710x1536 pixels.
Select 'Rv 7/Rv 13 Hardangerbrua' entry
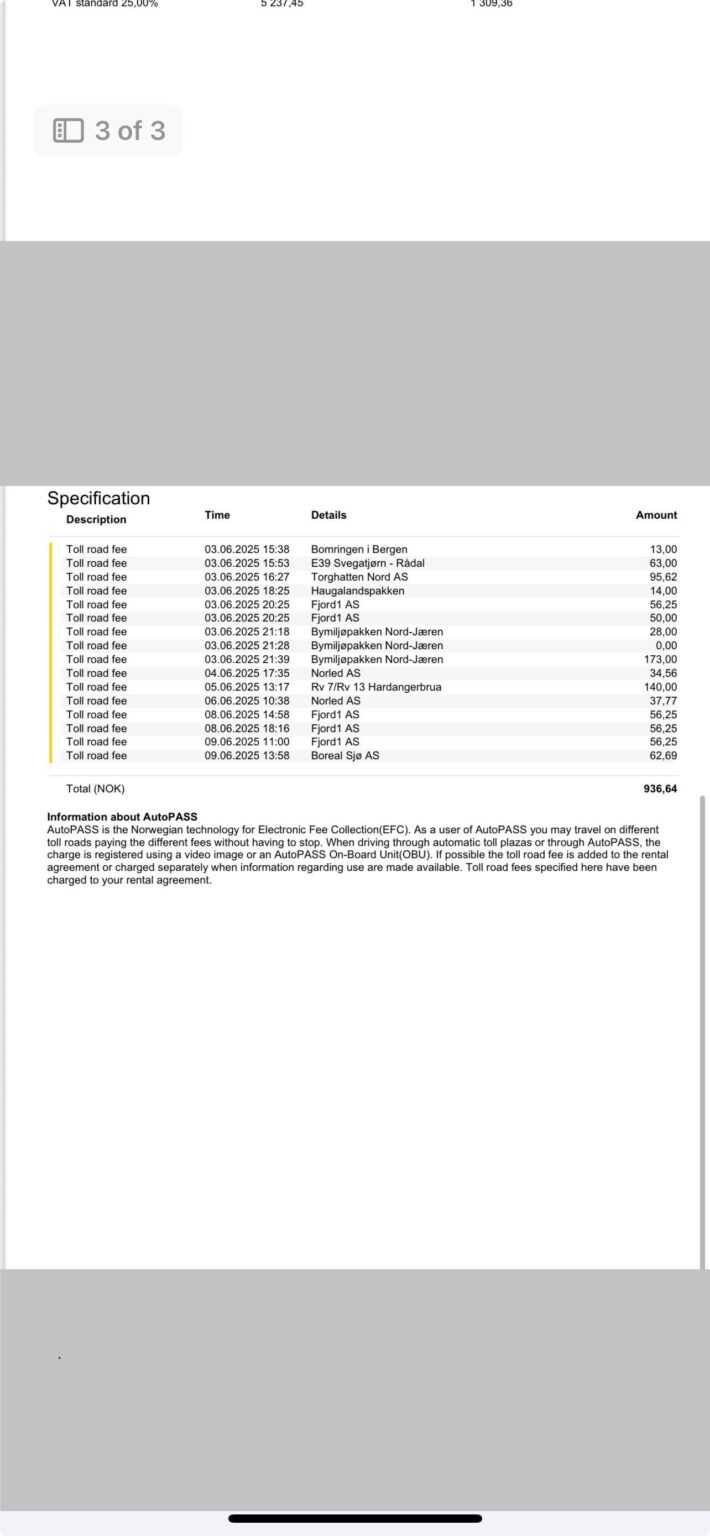(x=376, y=687)
